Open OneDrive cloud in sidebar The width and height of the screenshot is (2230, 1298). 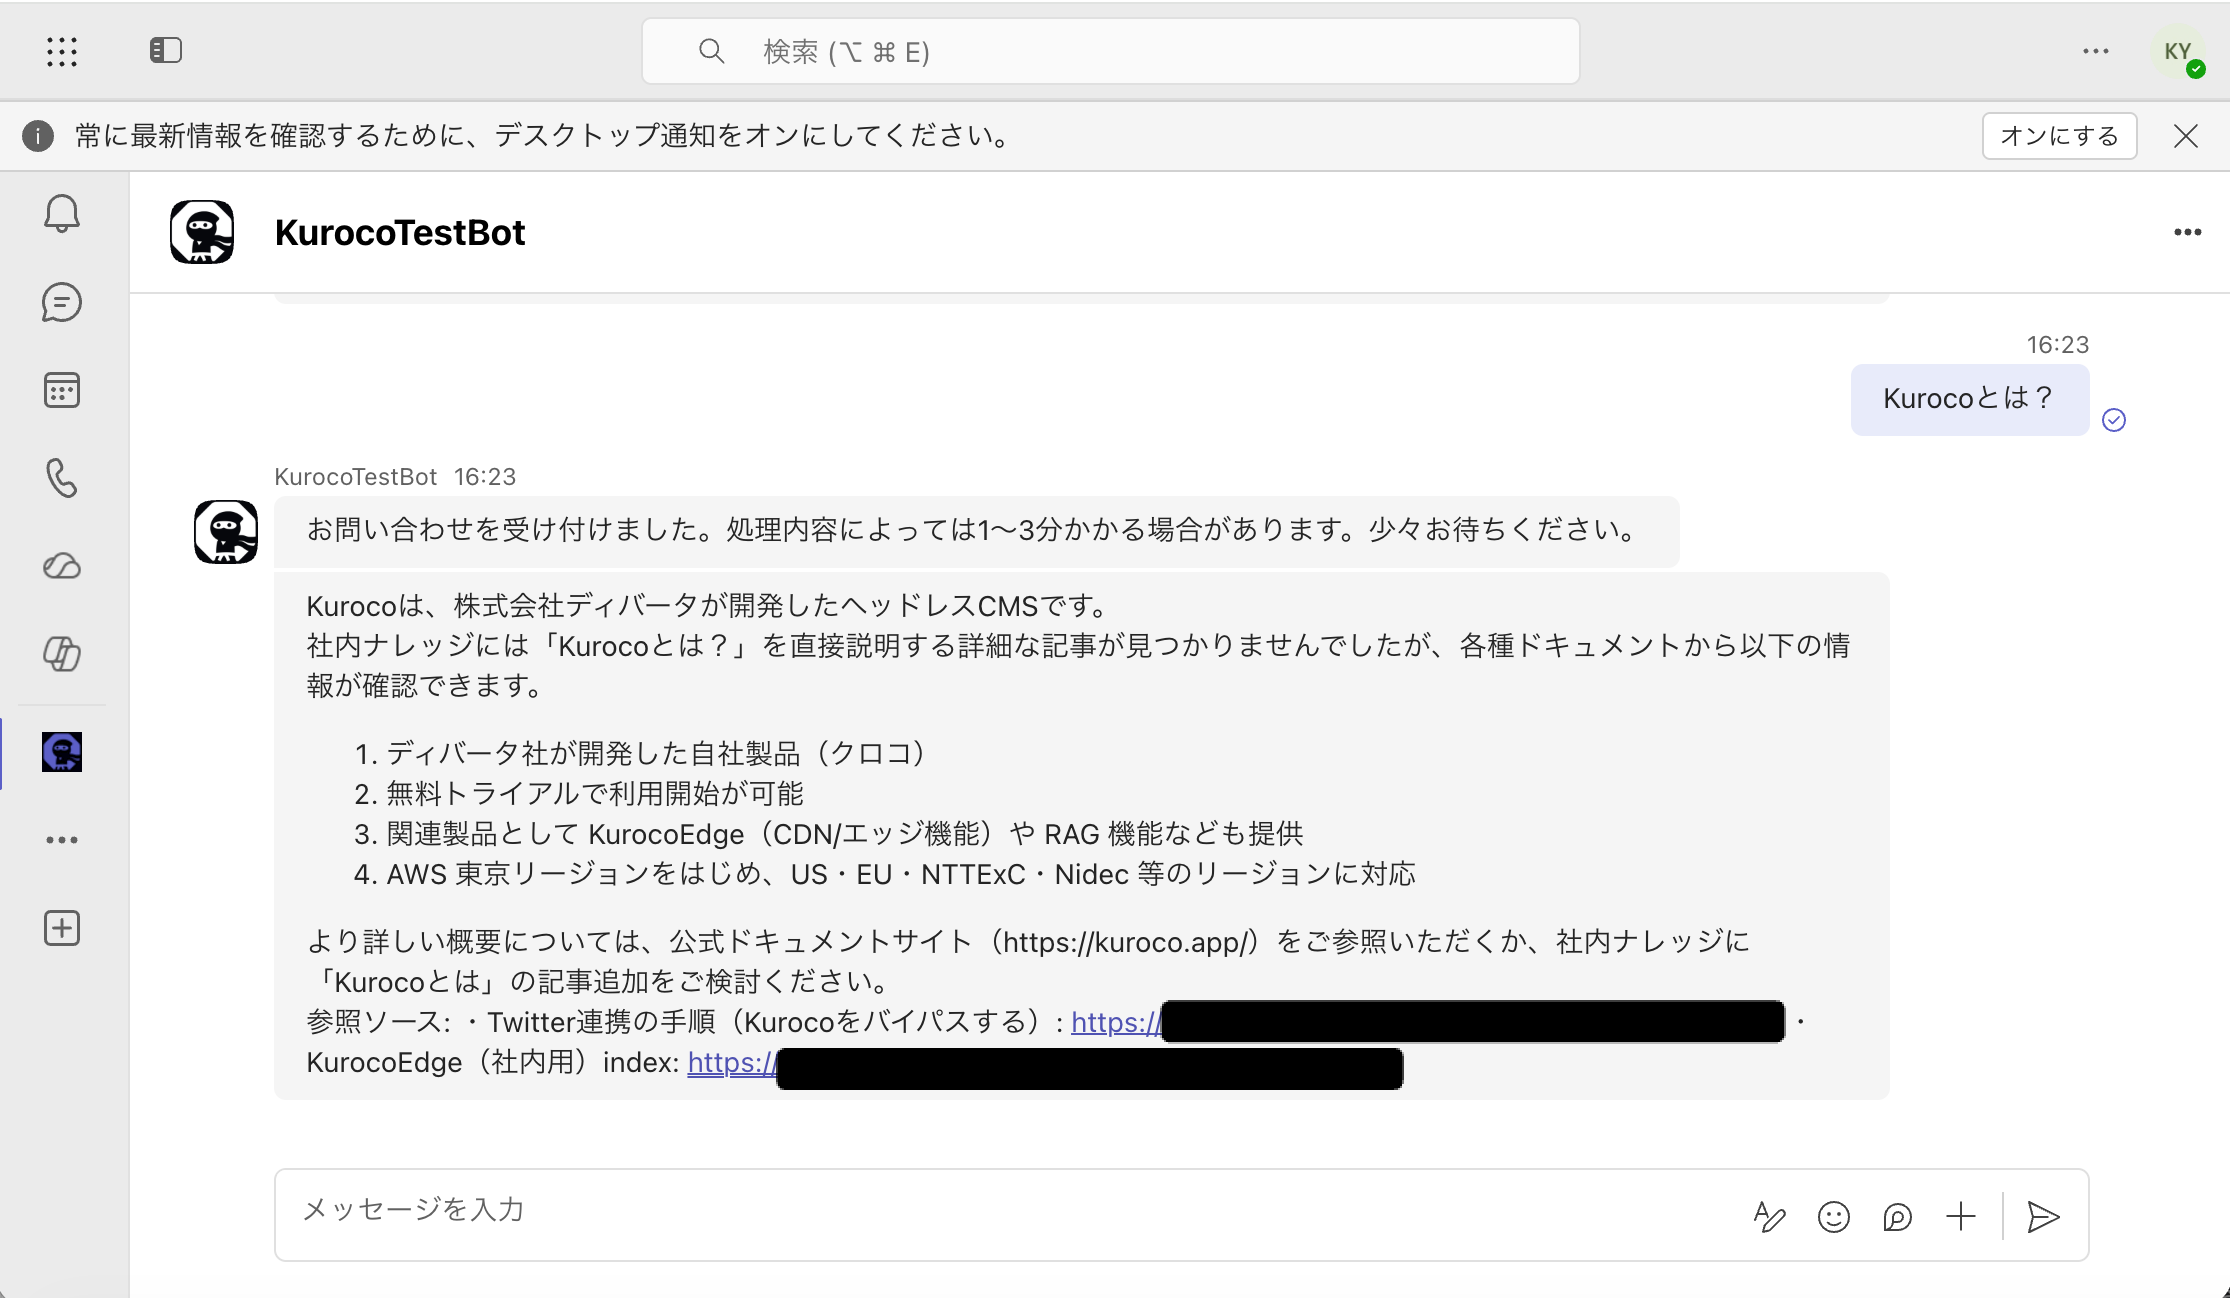pyautogui.click(x=62, y=566)
